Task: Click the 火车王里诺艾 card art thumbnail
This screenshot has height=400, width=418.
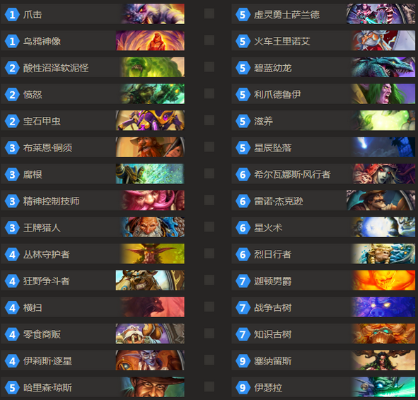Action: click(x=381, y=40)
